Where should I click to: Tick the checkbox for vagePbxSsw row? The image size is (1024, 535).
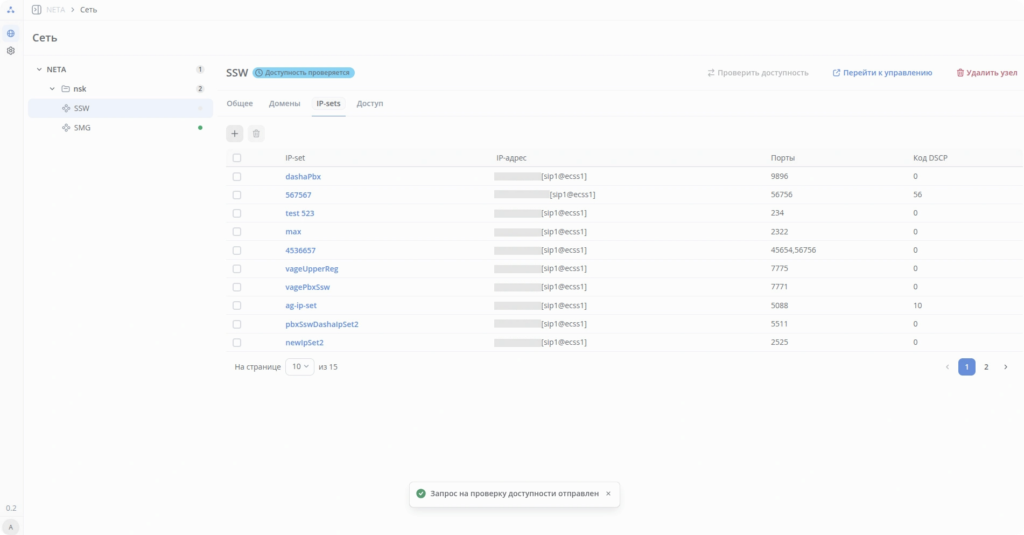(x=236, y=287)
